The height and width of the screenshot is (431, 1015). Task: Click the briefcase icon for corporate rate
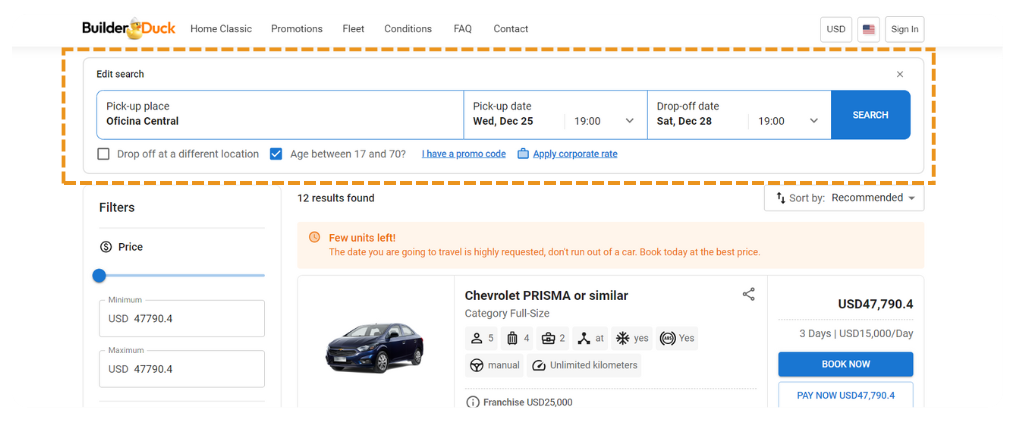coord(523,154)
